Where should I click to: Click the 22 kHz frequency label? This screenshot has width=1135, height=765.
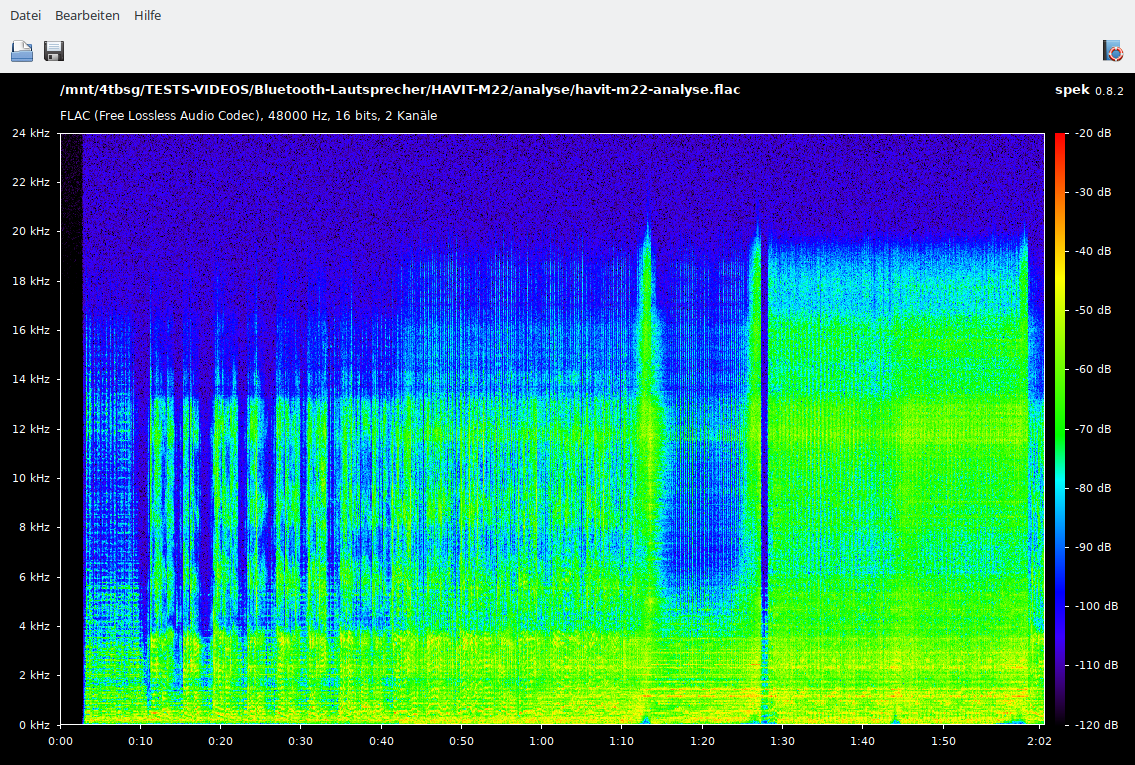pyautogui.click(x=30, y=182)
